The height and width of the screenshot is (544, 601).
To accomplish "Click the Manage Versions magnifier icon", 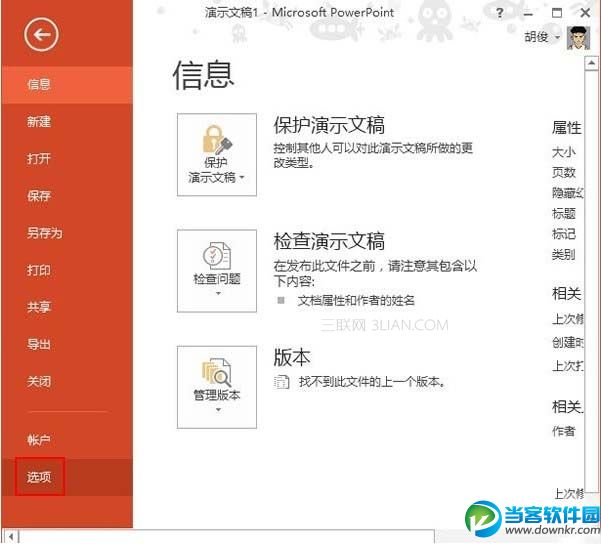I will point(217,372).
